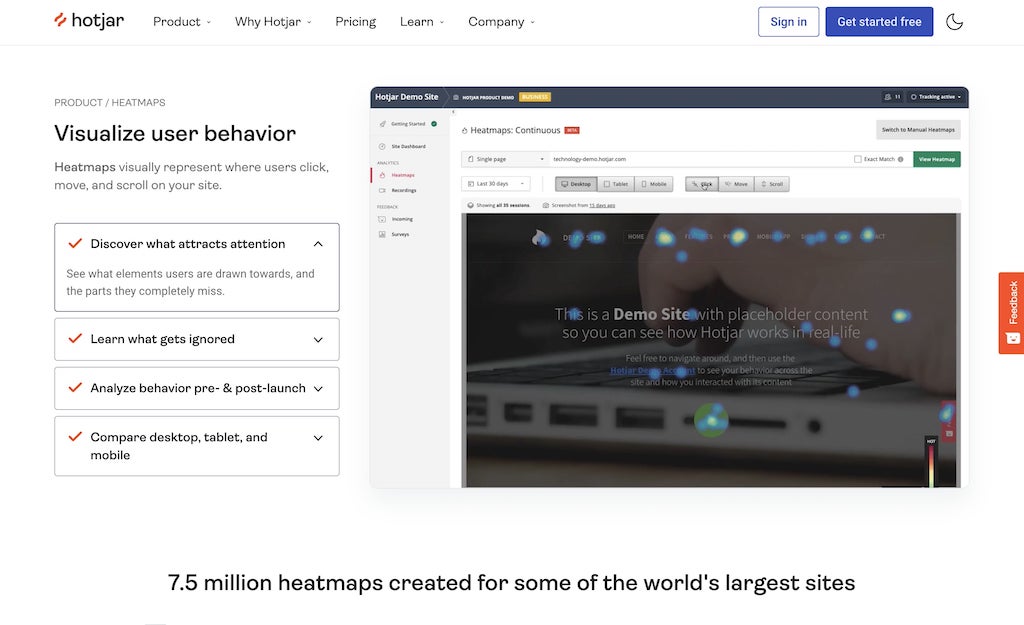1024x625 pixels.
Task: Click the Getting Started rocket icon in demo sidebar
Action: click(x=383, y=123)
